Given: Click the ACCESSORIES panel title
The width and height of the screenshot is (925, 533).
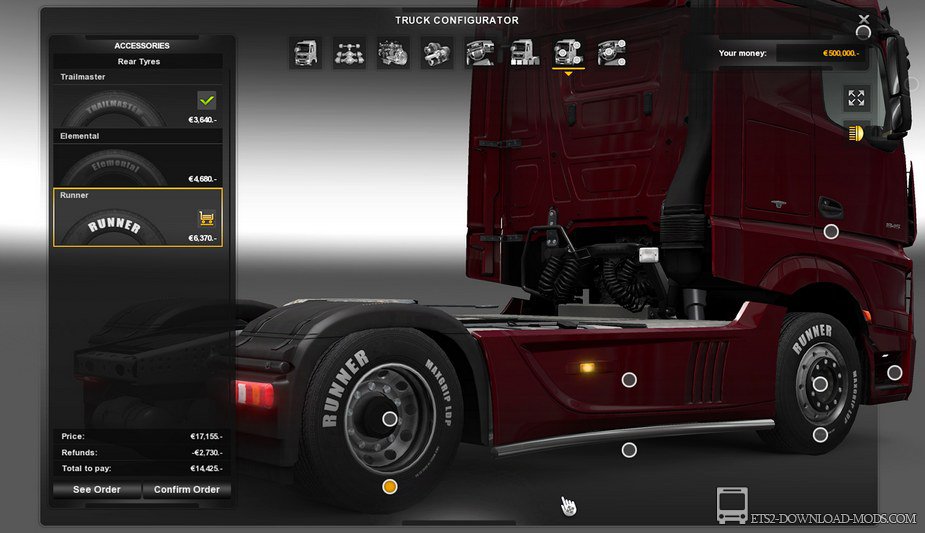Looking at the screenshot, I should (142, 45).
